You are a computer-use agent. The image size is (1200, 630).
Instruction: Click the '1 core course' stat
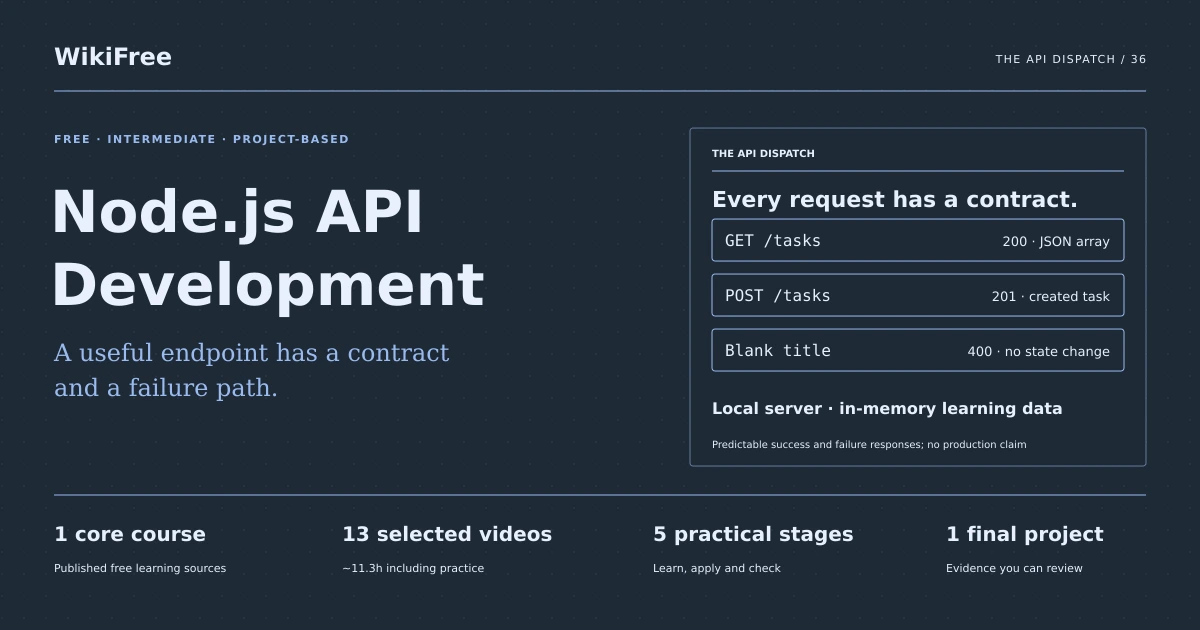130,534
